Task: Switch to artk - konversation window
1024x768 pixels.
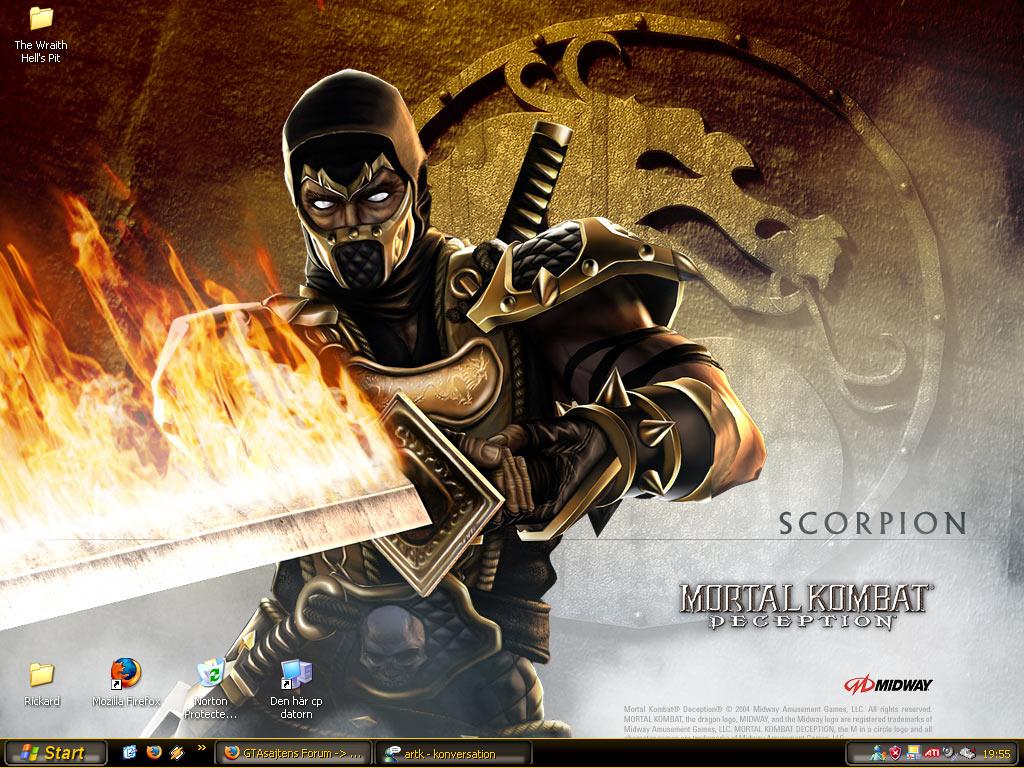Action: pos(454,753)
